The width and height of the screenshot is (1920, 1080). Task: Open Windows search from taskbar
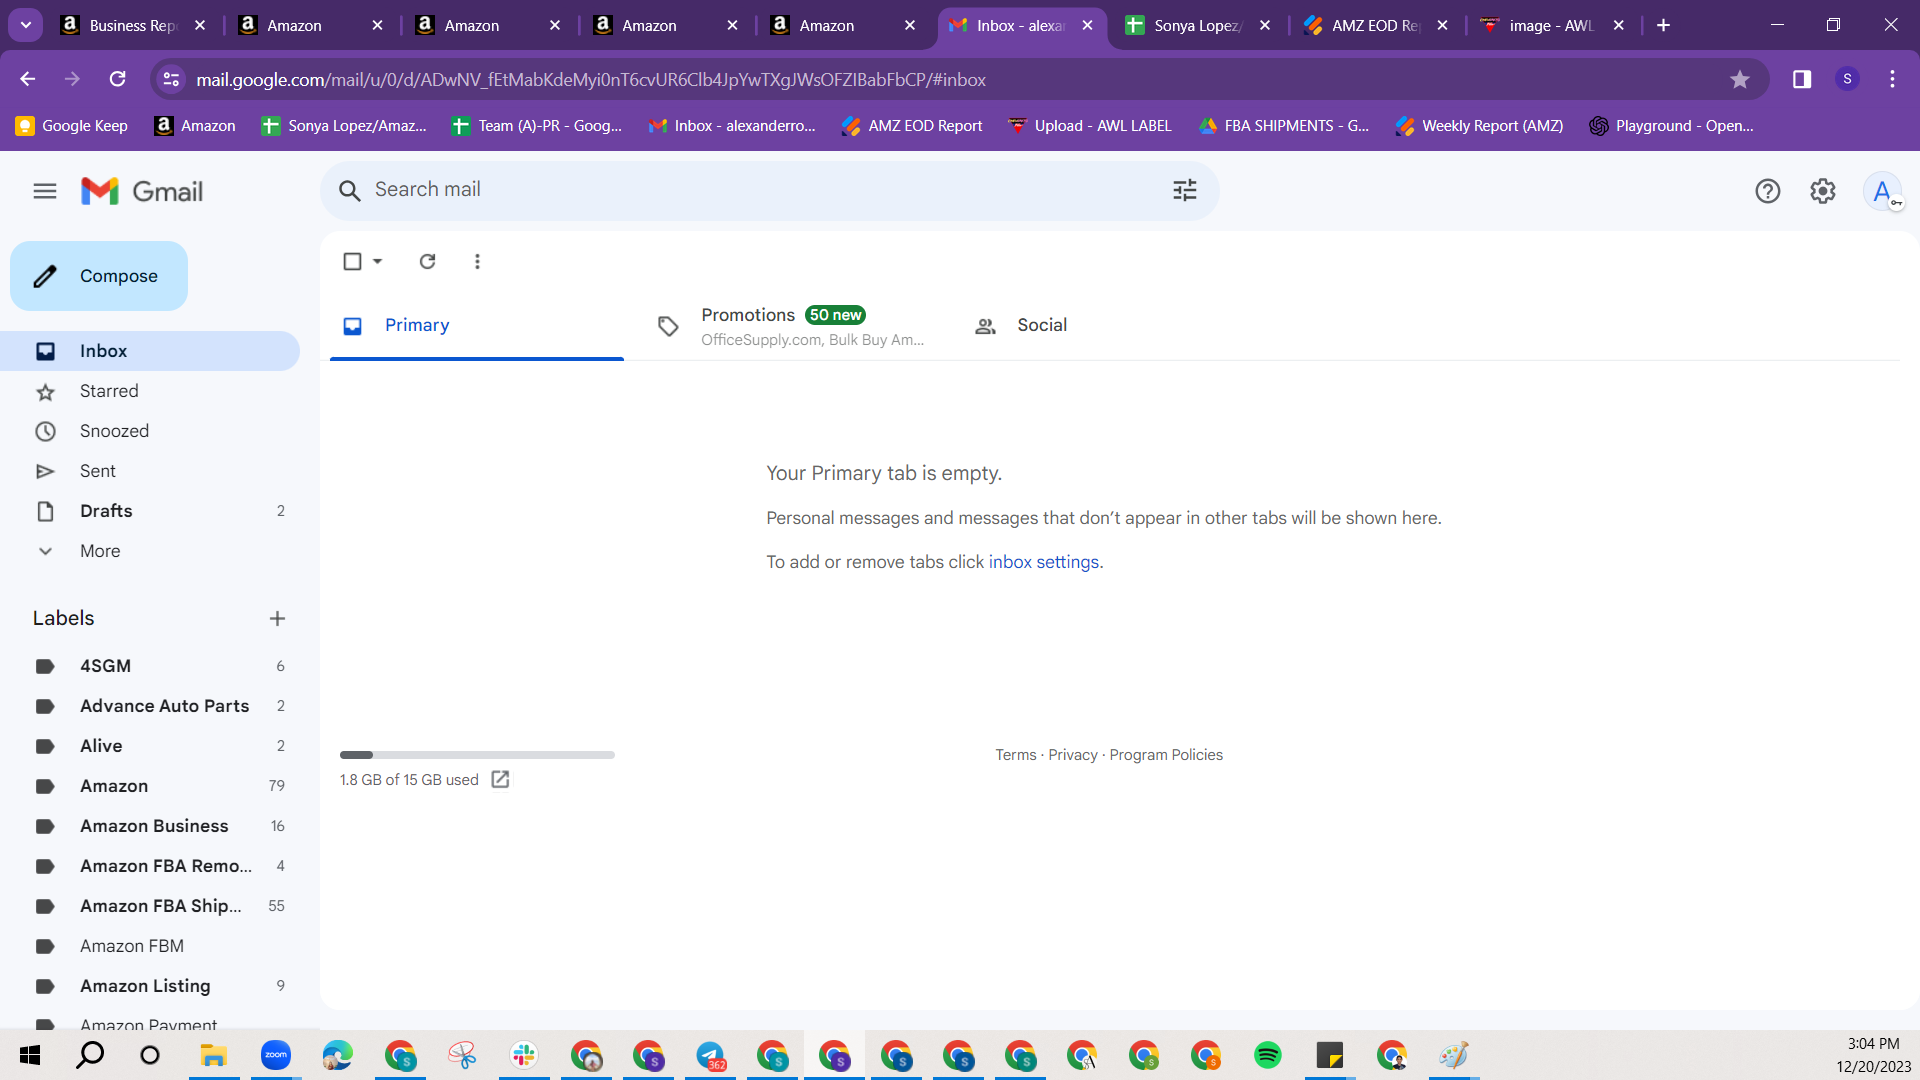tap(90, 1055)
